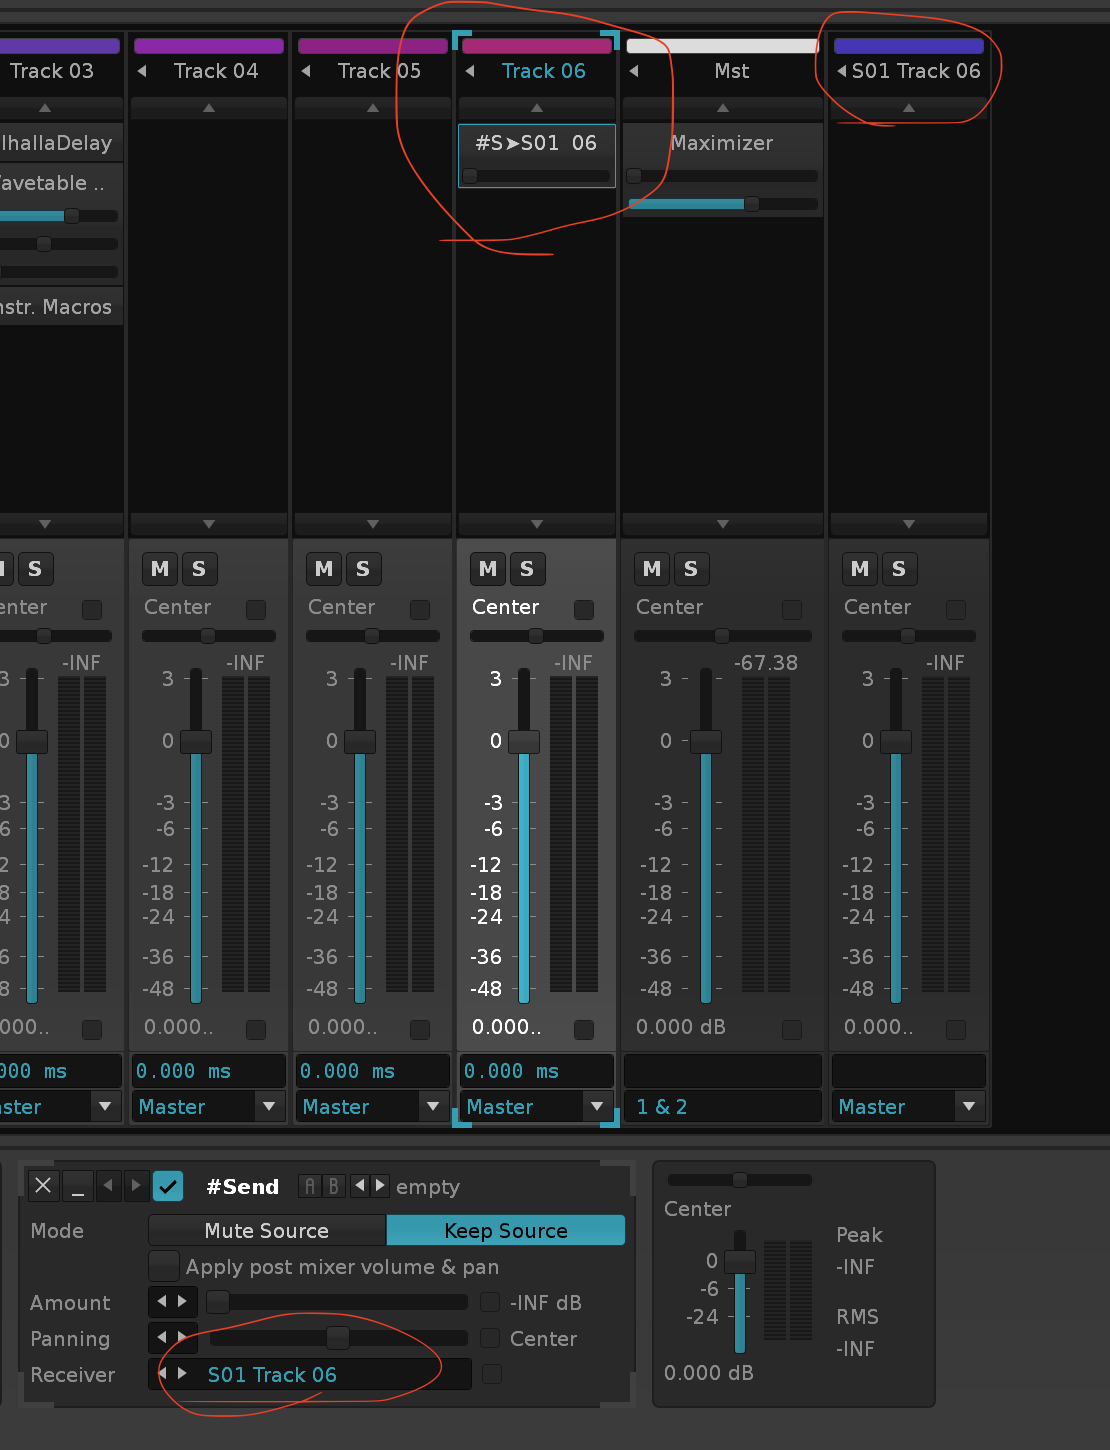Viewport: 1110px width, 1450px height.
Task: Click the Send Amount slider handle
Action: click(x=217, y=1302)
